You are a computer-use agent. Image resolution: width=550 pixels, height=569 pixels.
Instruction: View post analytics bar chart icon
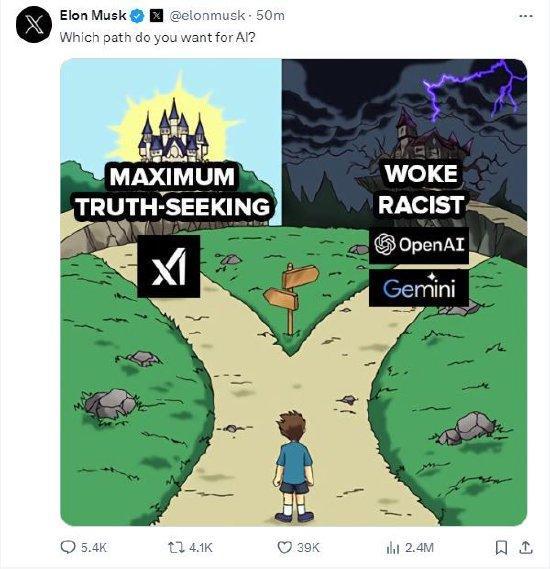(x=393, y=547)
